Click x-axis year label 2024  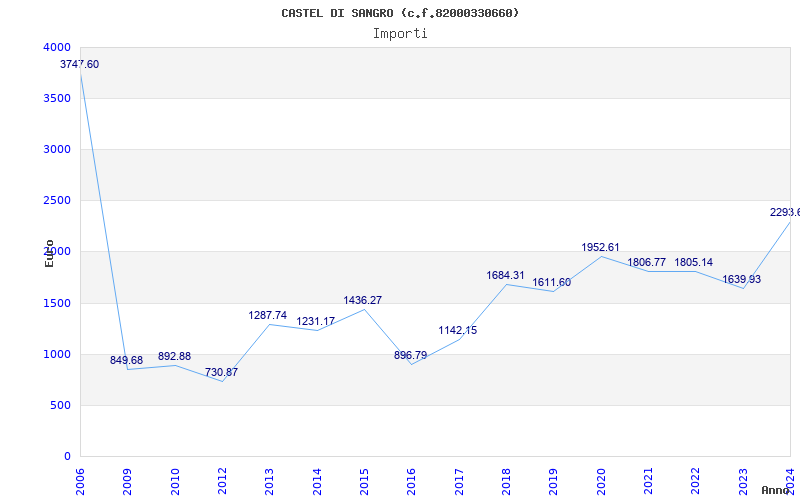790,482
